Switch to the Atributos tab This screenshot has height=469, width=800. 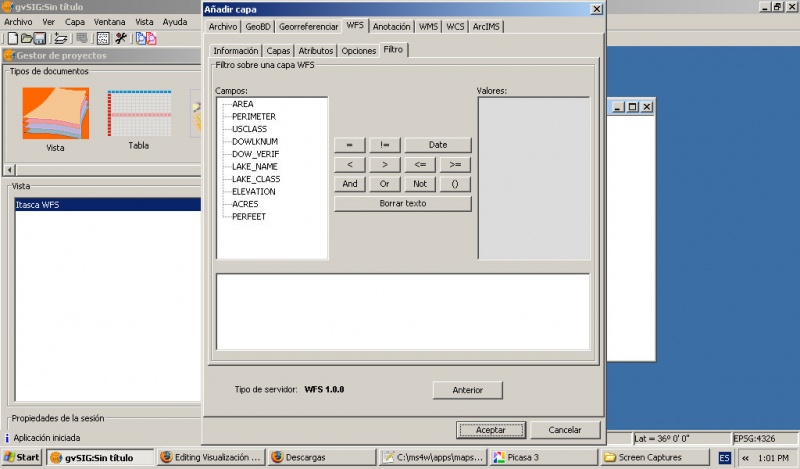[315, 50]
